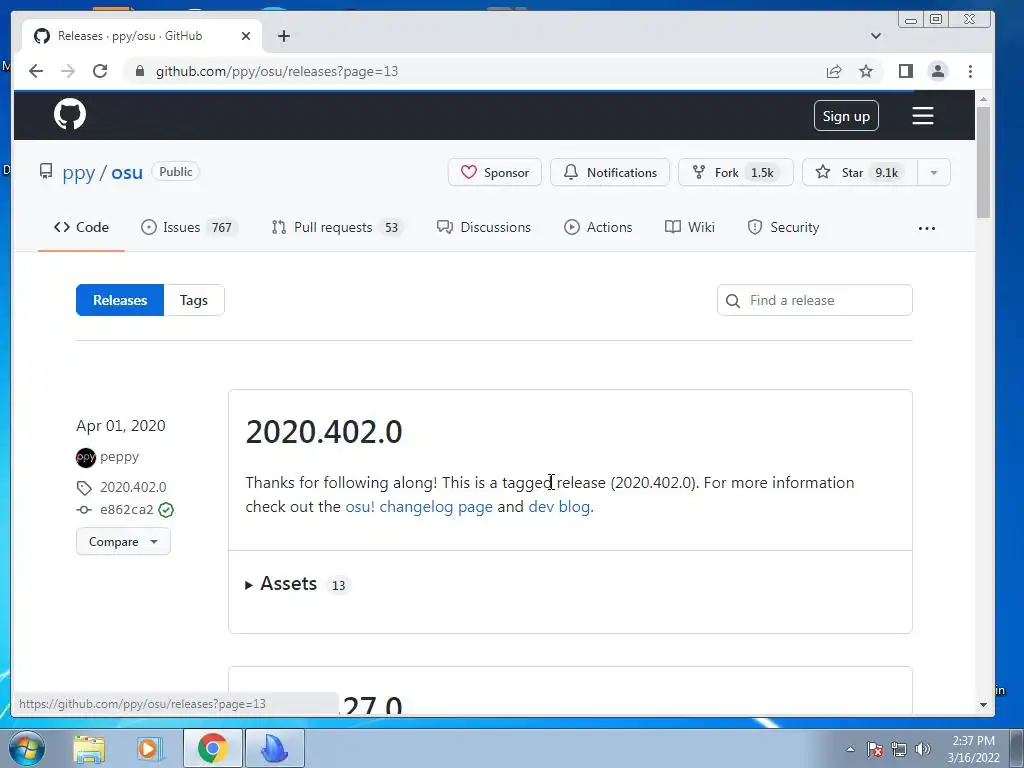1024x768 pixels.
Task: Click the volume speaker tray icon
Action: [x=923, y=749]
